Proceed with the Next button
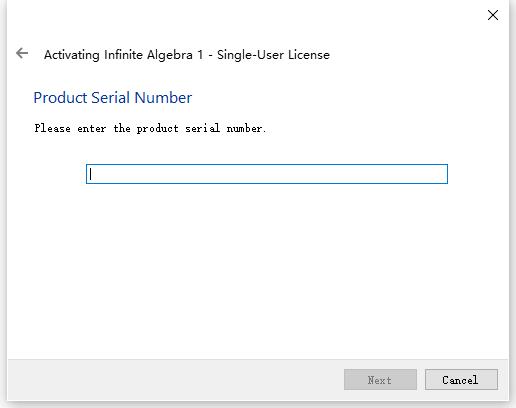The image size is (516, 408). click(x=380, y=379)
